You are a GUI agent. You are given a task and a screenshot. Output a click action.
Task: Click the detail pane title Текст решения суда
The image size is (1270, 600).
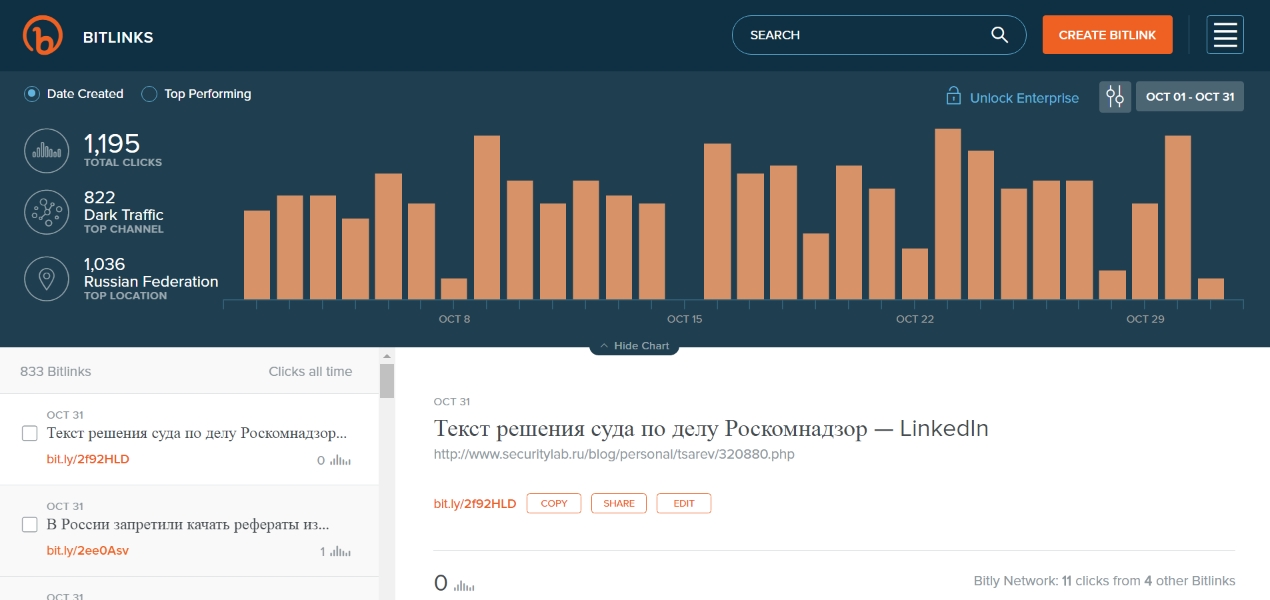tap(711, 429)
